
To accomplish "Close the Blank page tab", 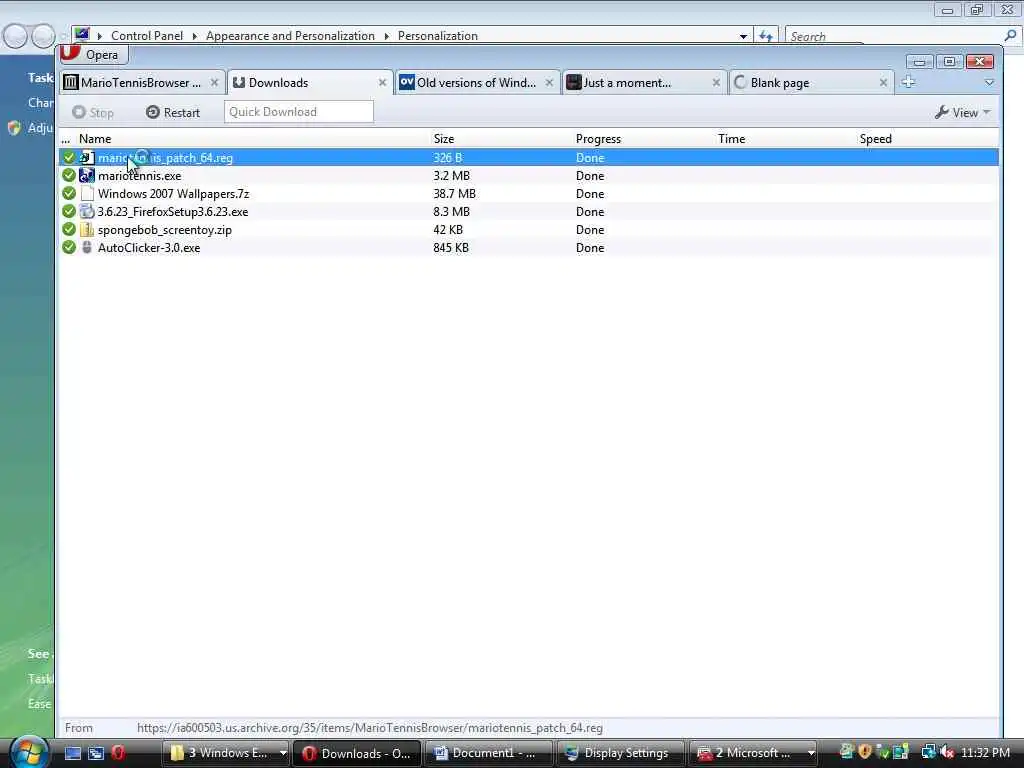I will 884,83.
